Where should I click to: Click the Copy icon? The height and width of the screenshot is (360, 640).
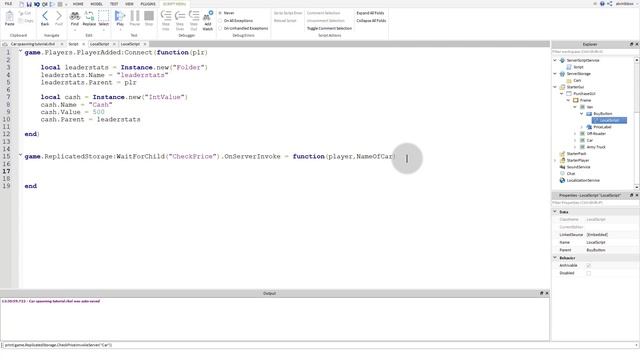(26, 21)
